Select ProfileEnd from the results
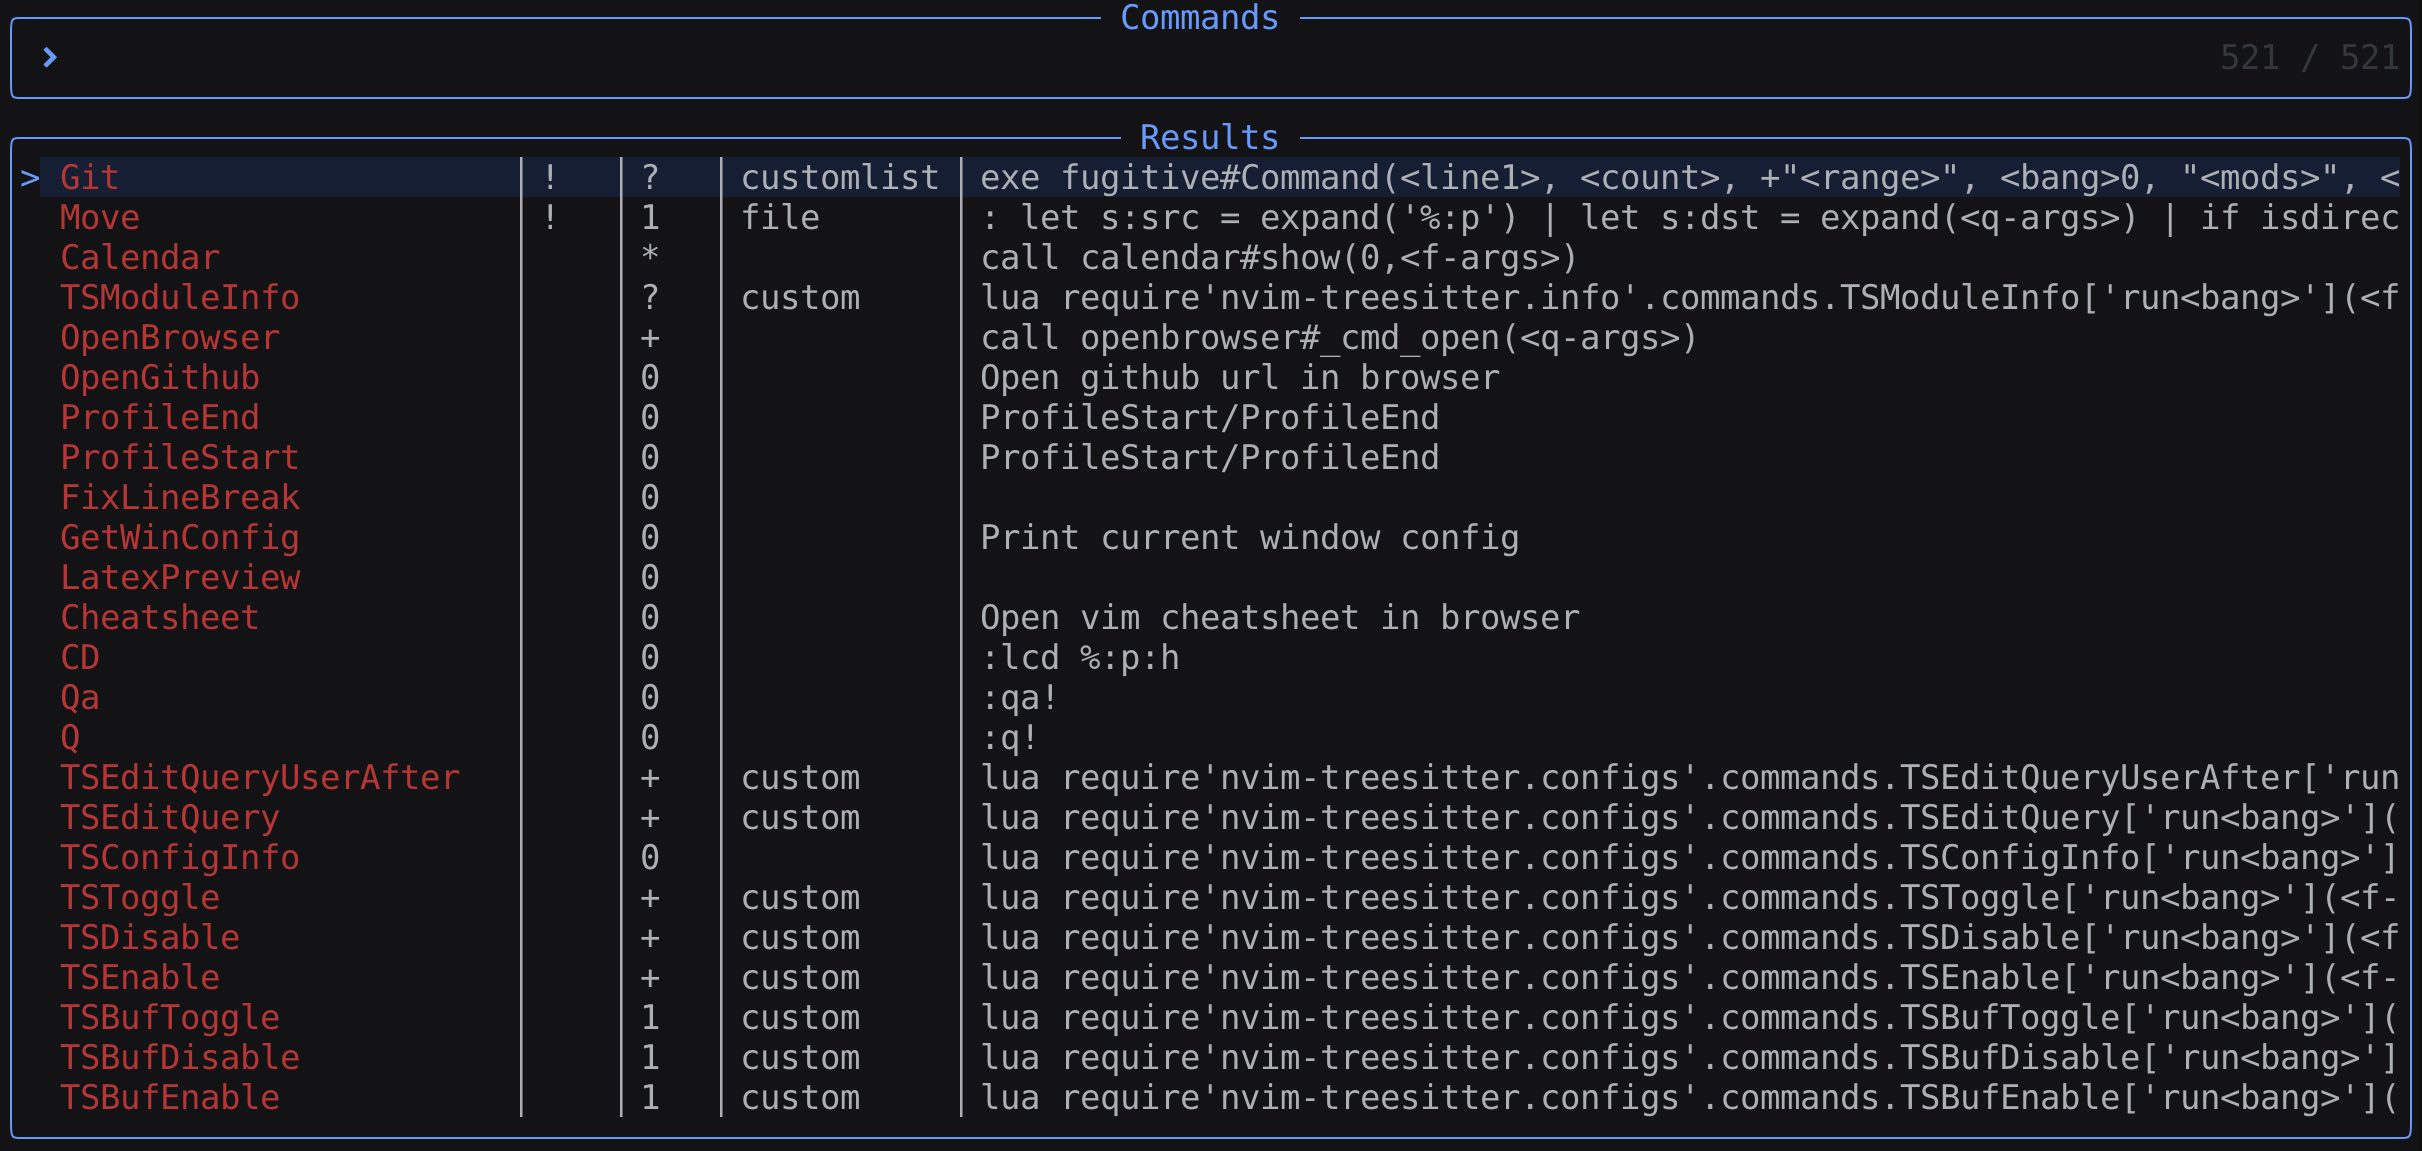Image resolution: width=2422 pixels, height=1151 pixels. [x=160, y=418]
